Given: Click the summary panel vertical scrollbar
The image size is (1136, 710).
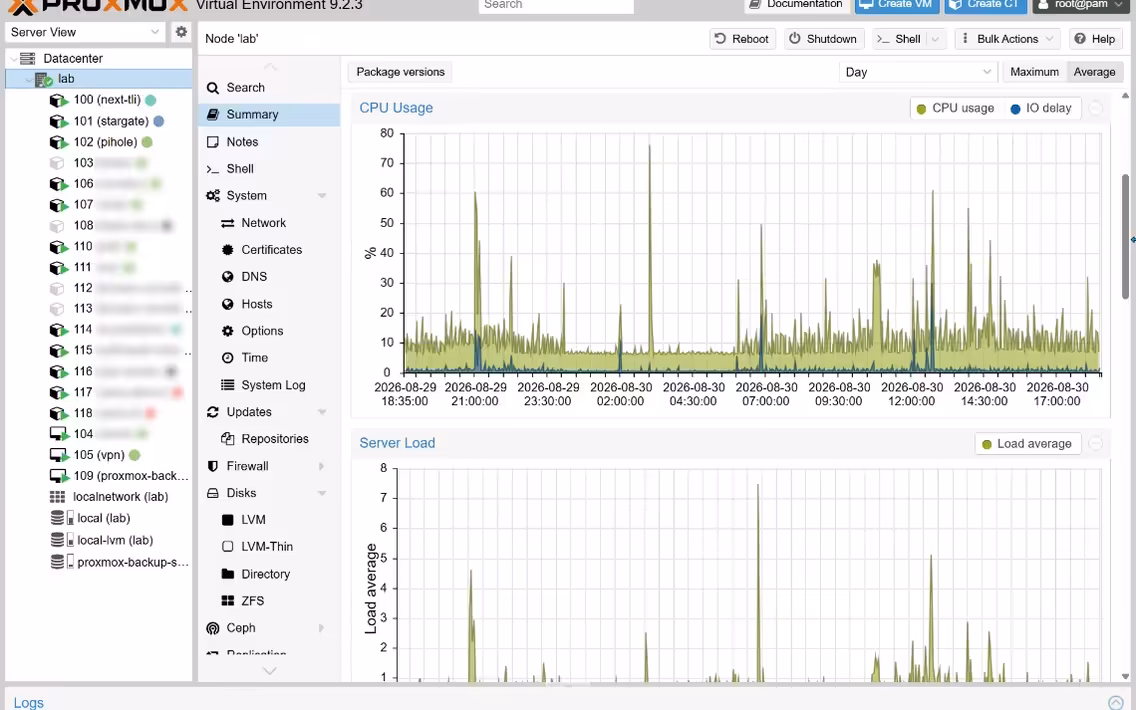Looking at the screenshot, I should click(x=1125, y=236).
